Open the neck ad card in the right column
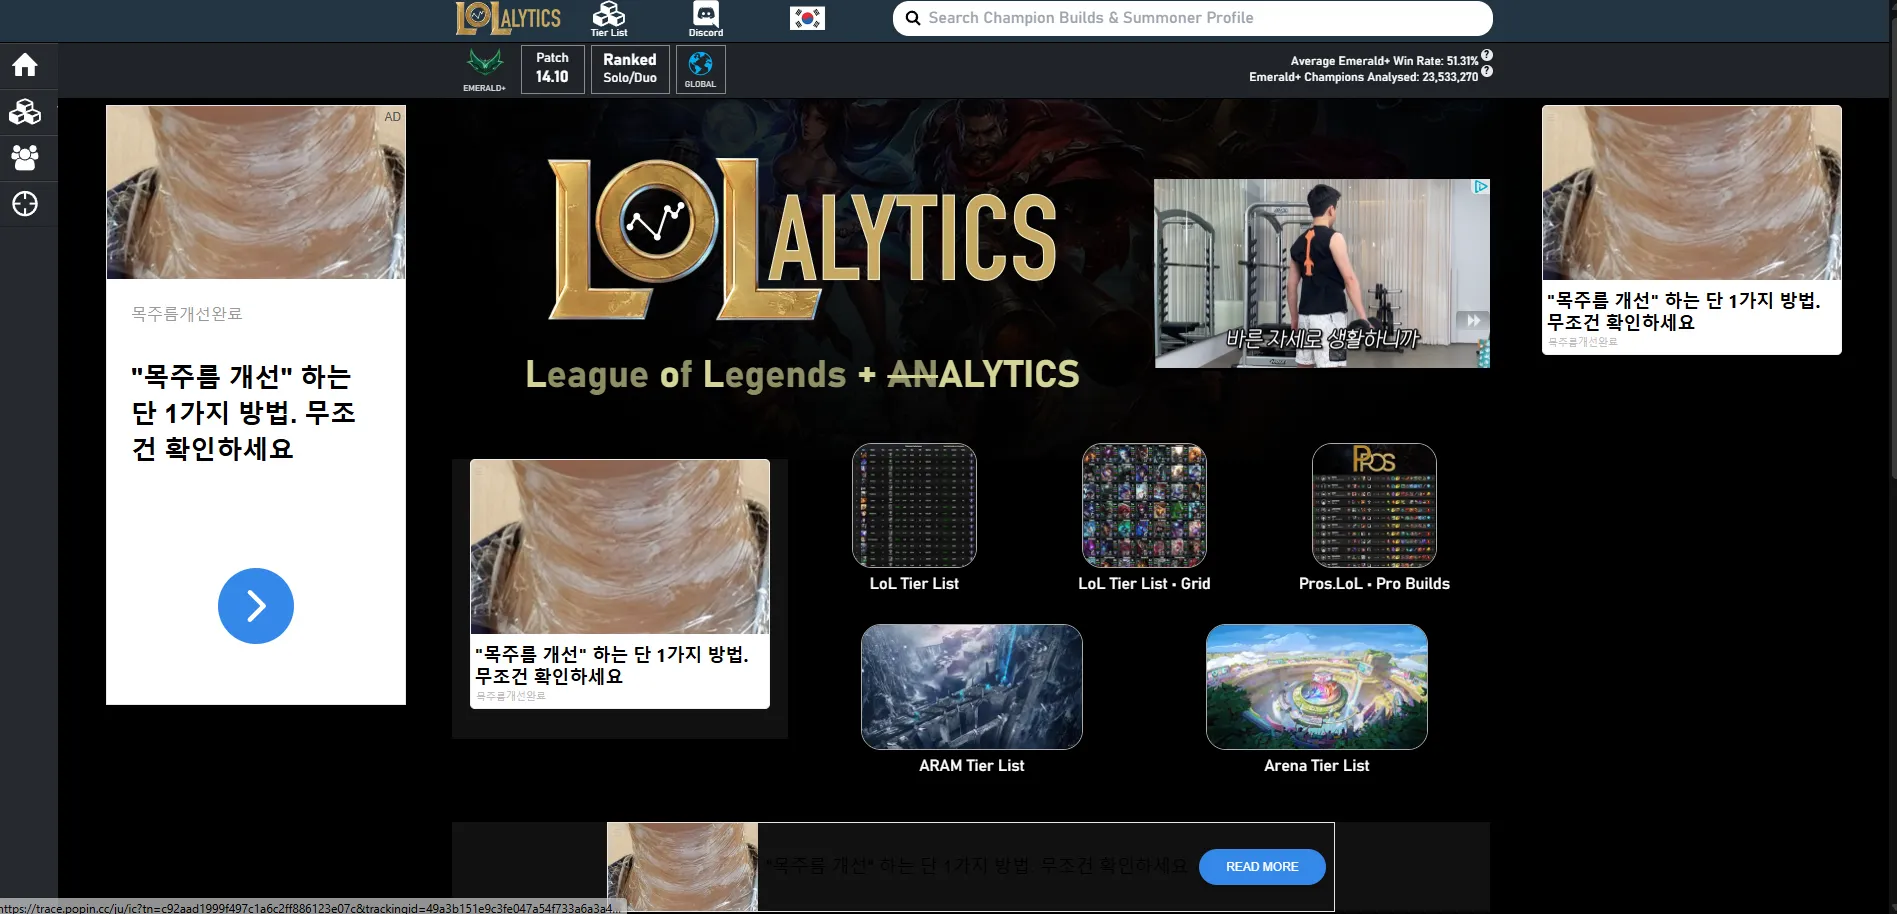The width and height of the screenshot is (1897, 914). click(1692, 230)
